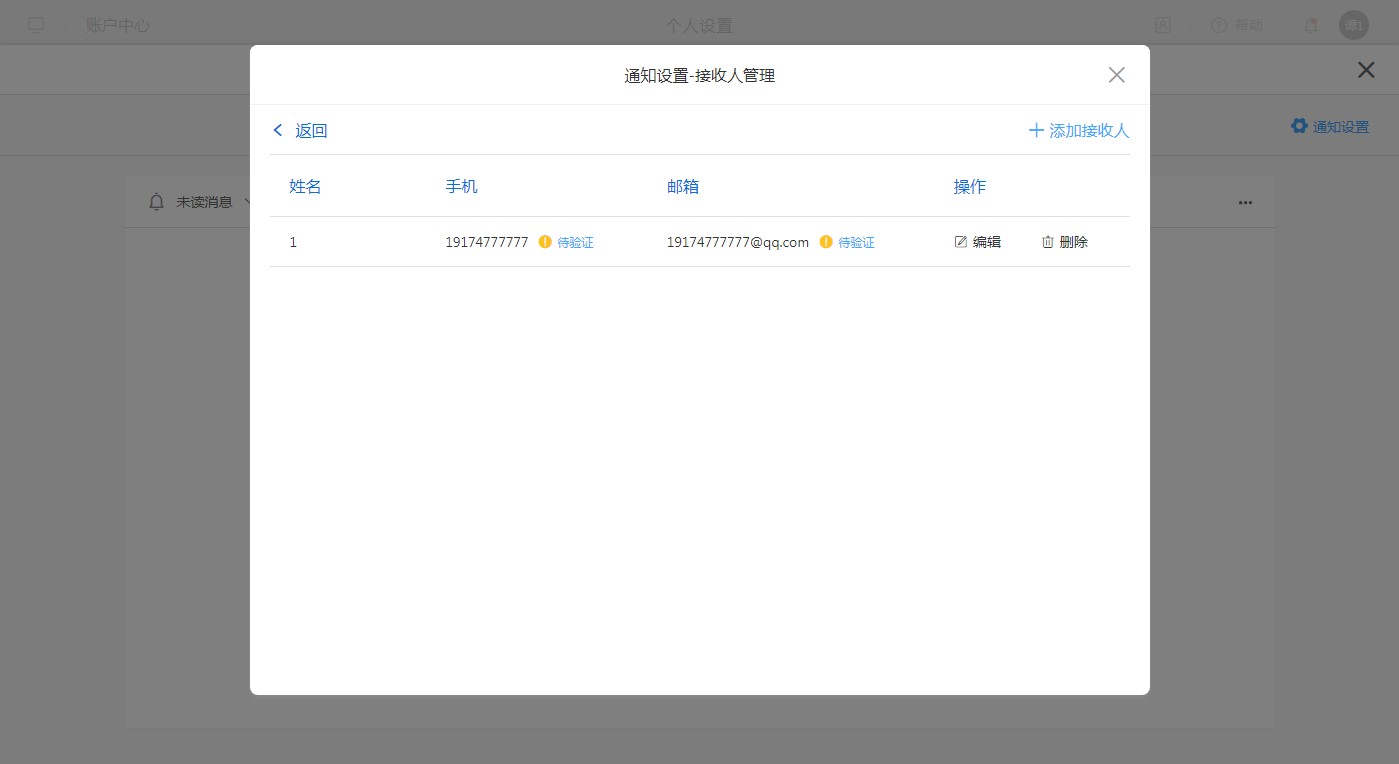Click the yellow warning icon beside email address
The height and width of the screenshot is (764, 1399).
[x=826, y=242]
